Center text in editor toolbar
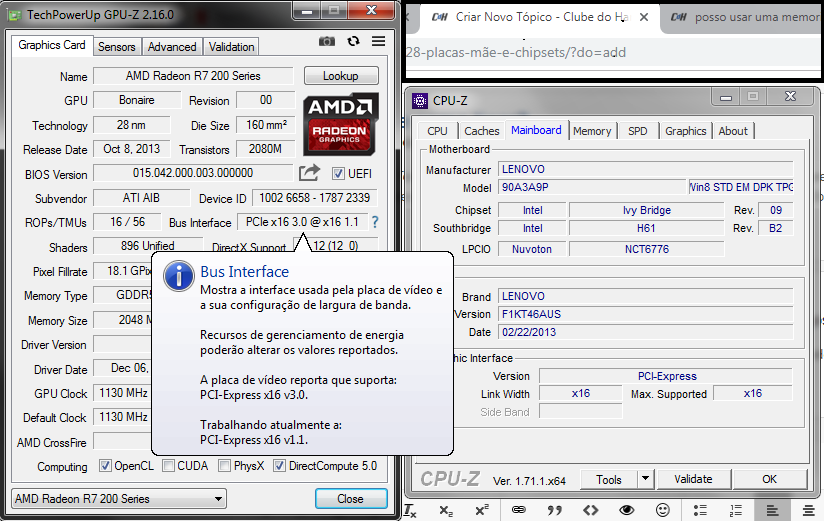Viewport: 824px width, 523px height. point(808,510)
